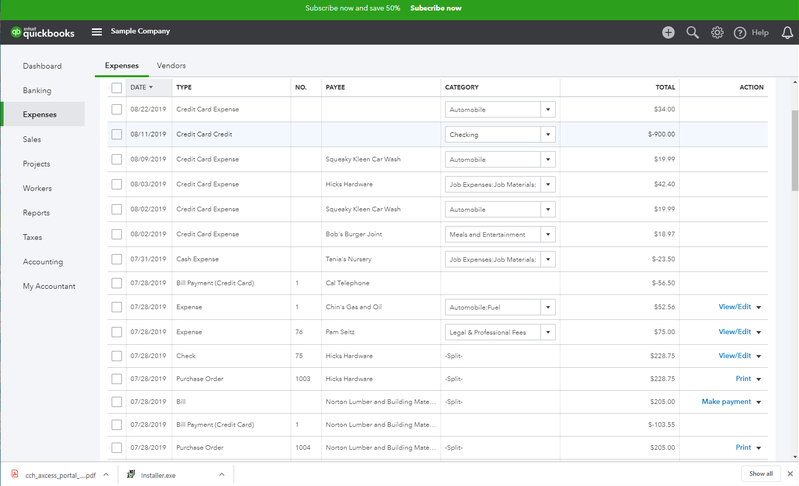Click the scrollbar down arrow
799x486 pixels.
pyautogui.click(x=795, y=457)
